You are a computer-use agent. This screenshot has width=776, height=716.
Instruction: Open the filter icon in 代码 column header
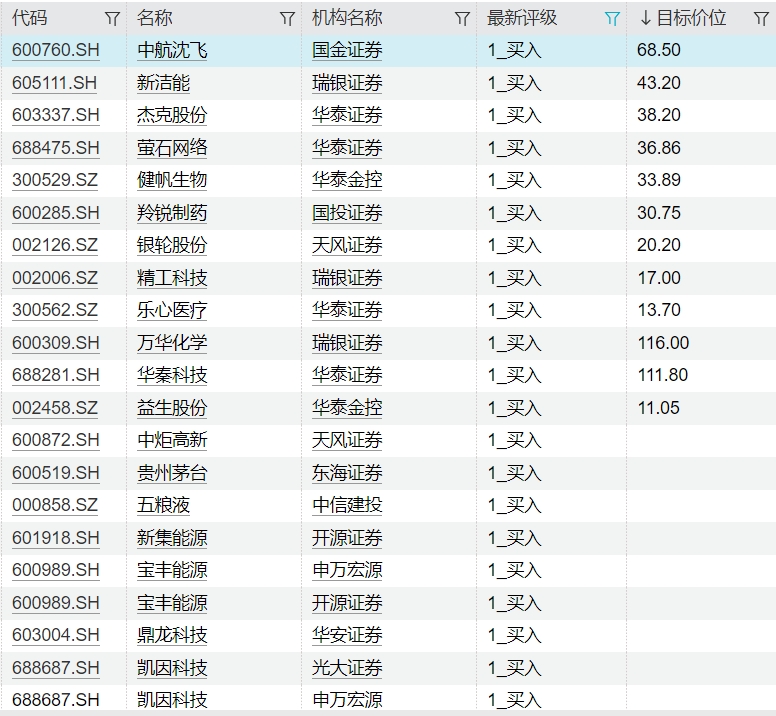[x=112, y=19]
